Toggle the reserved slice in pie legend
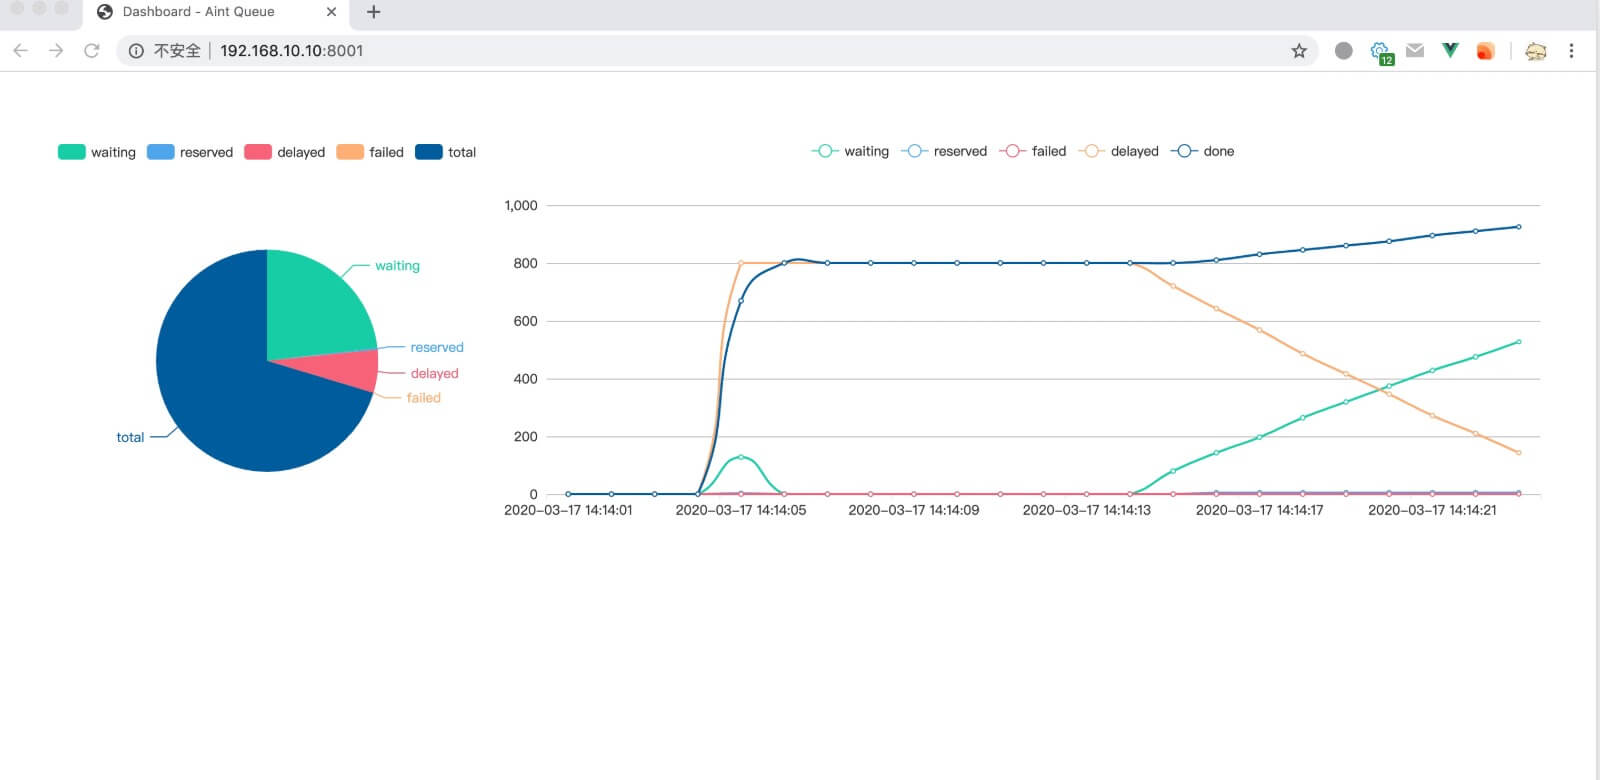 [190, 152]
